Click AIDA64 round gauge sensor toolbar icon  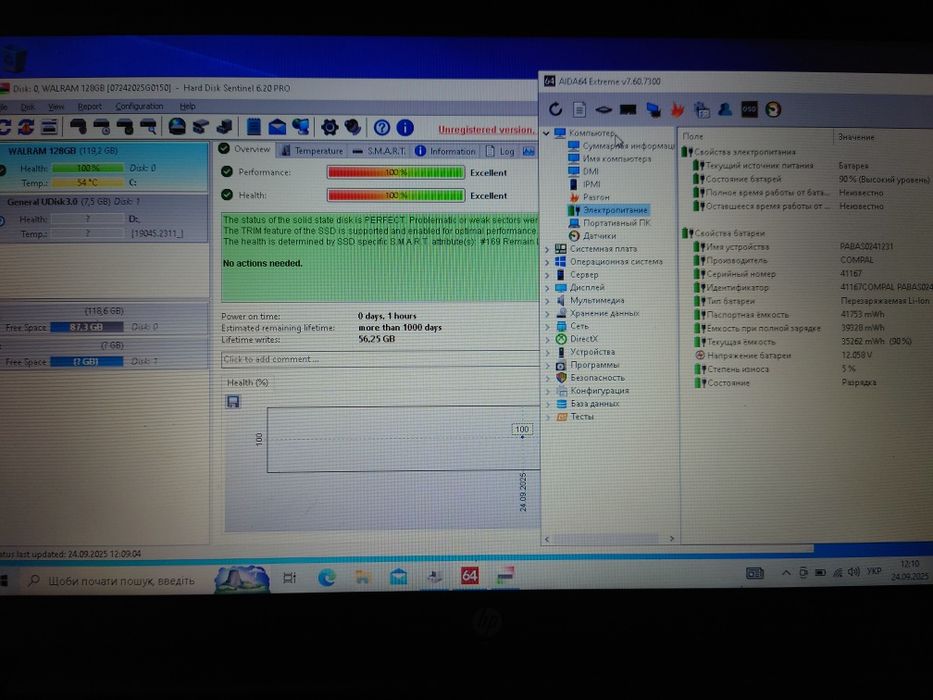[773, 110]
